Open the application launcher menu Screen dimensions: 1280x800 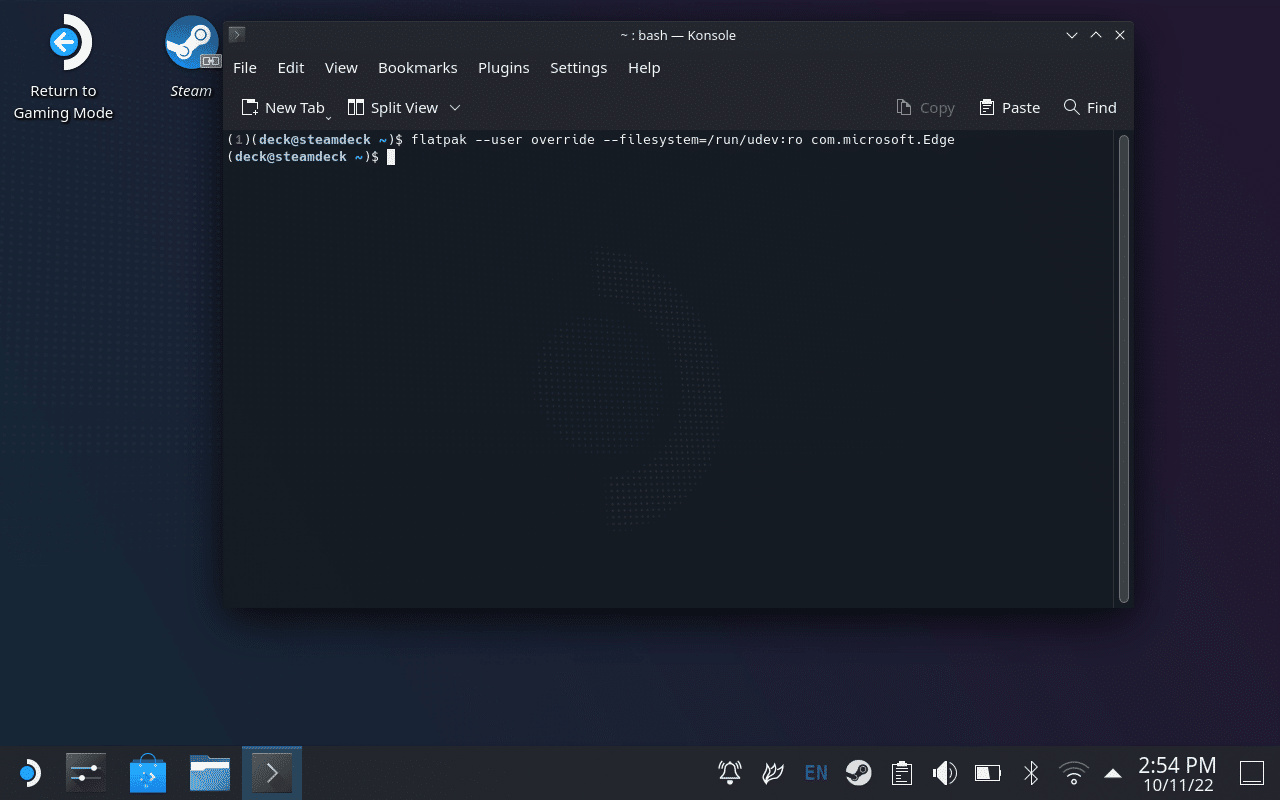tap(29, 773)
